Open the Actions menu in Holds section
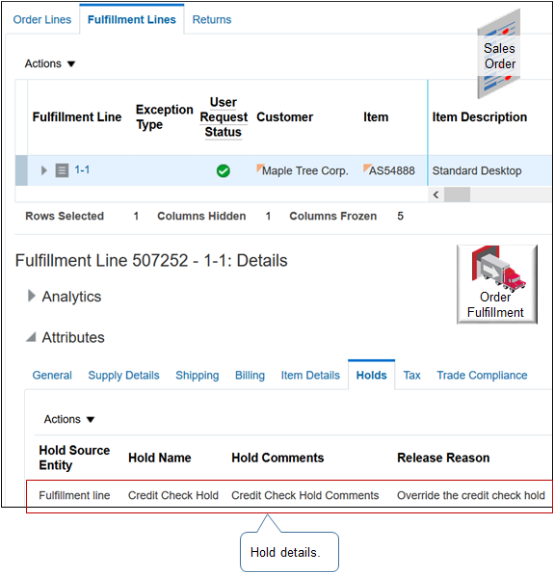This screenshot has height=573, width=554. click(x=69, y=419)
